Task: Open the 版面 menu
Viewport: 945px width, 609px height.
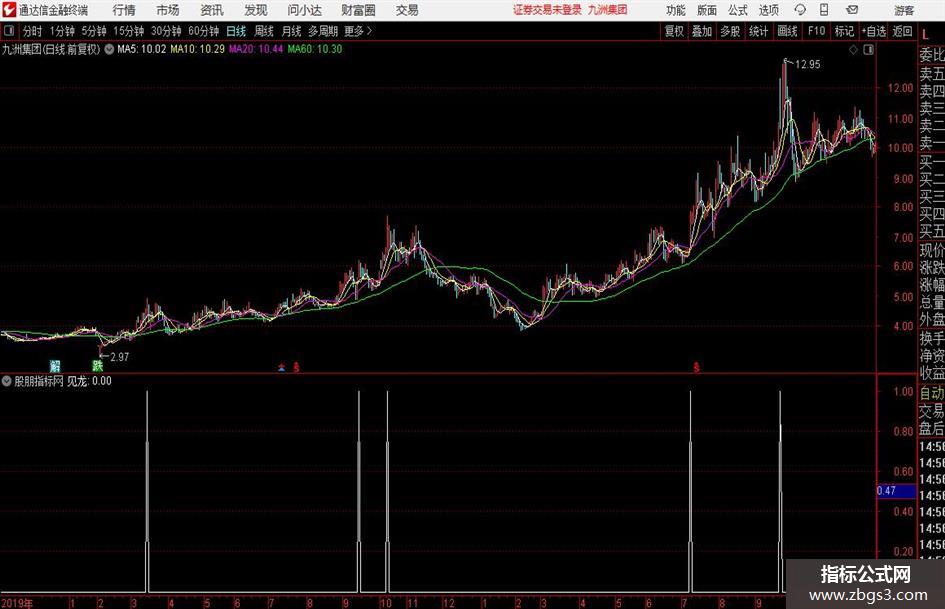Action: tap(707, 10)
